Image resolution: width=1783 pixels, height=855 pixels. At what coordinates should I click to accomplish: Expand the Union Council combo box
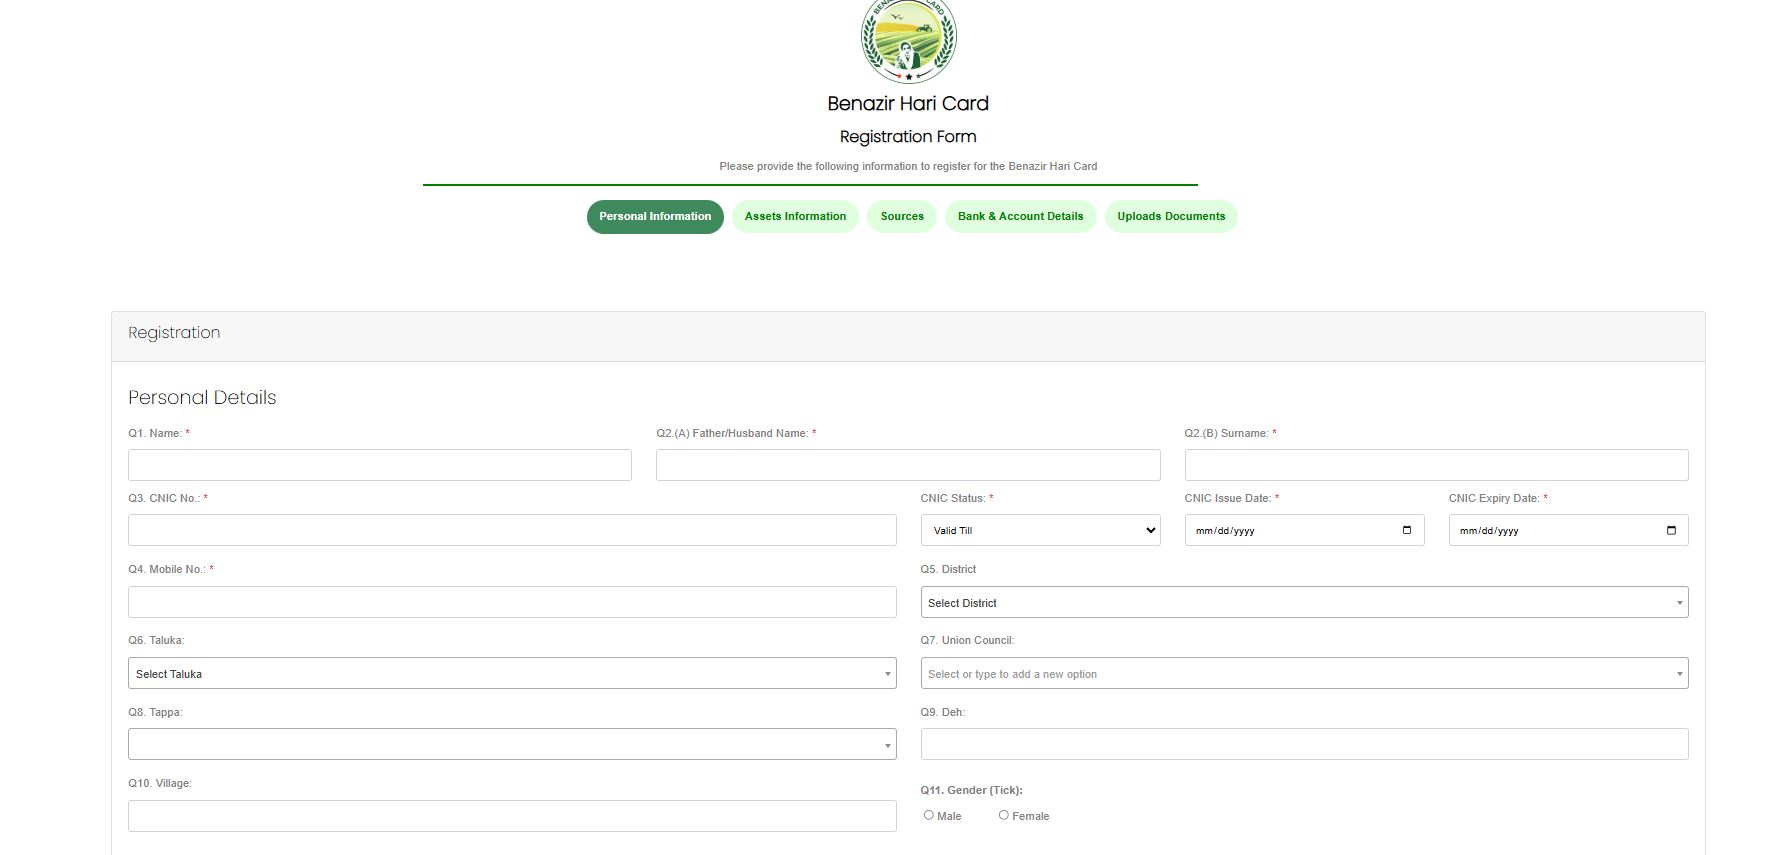pyautogui.click(x=1304, y=673)
